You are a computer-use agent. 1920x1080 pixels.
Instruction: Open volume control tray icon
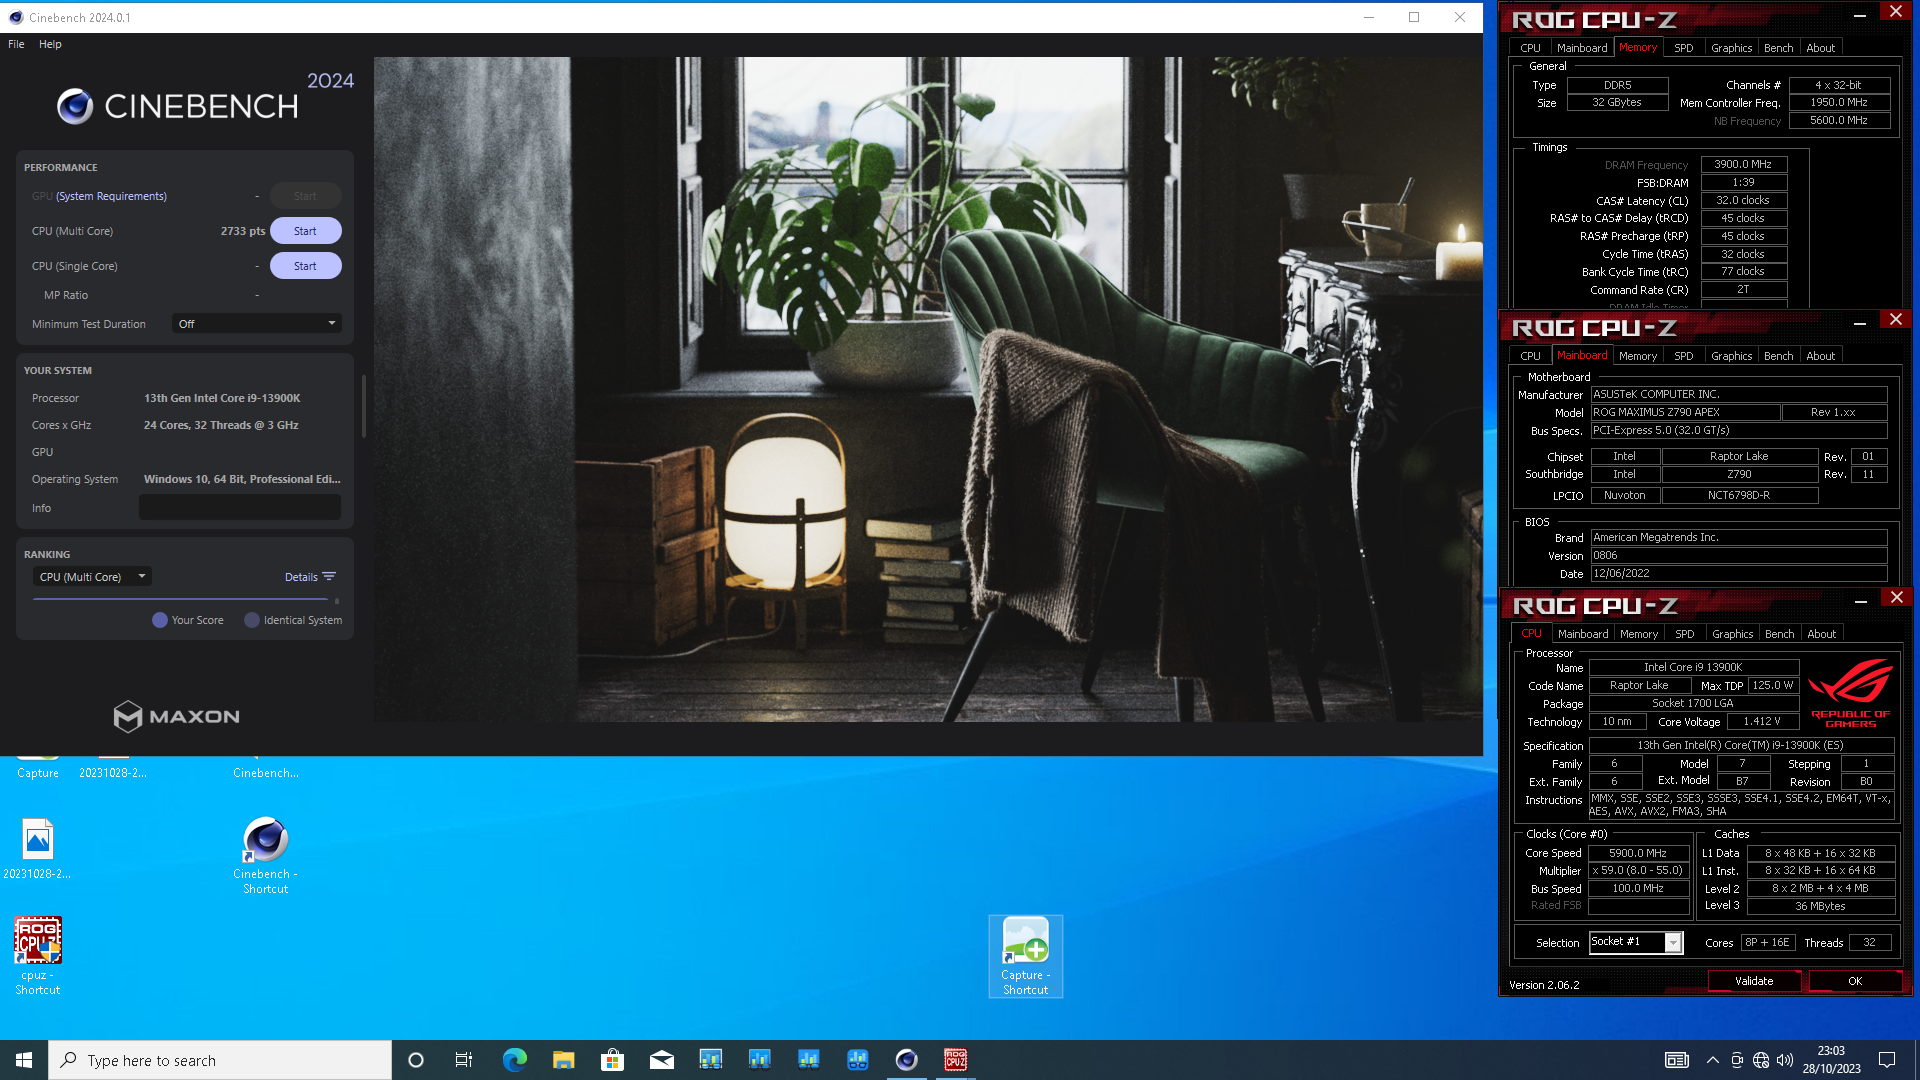[1785, 1060]
